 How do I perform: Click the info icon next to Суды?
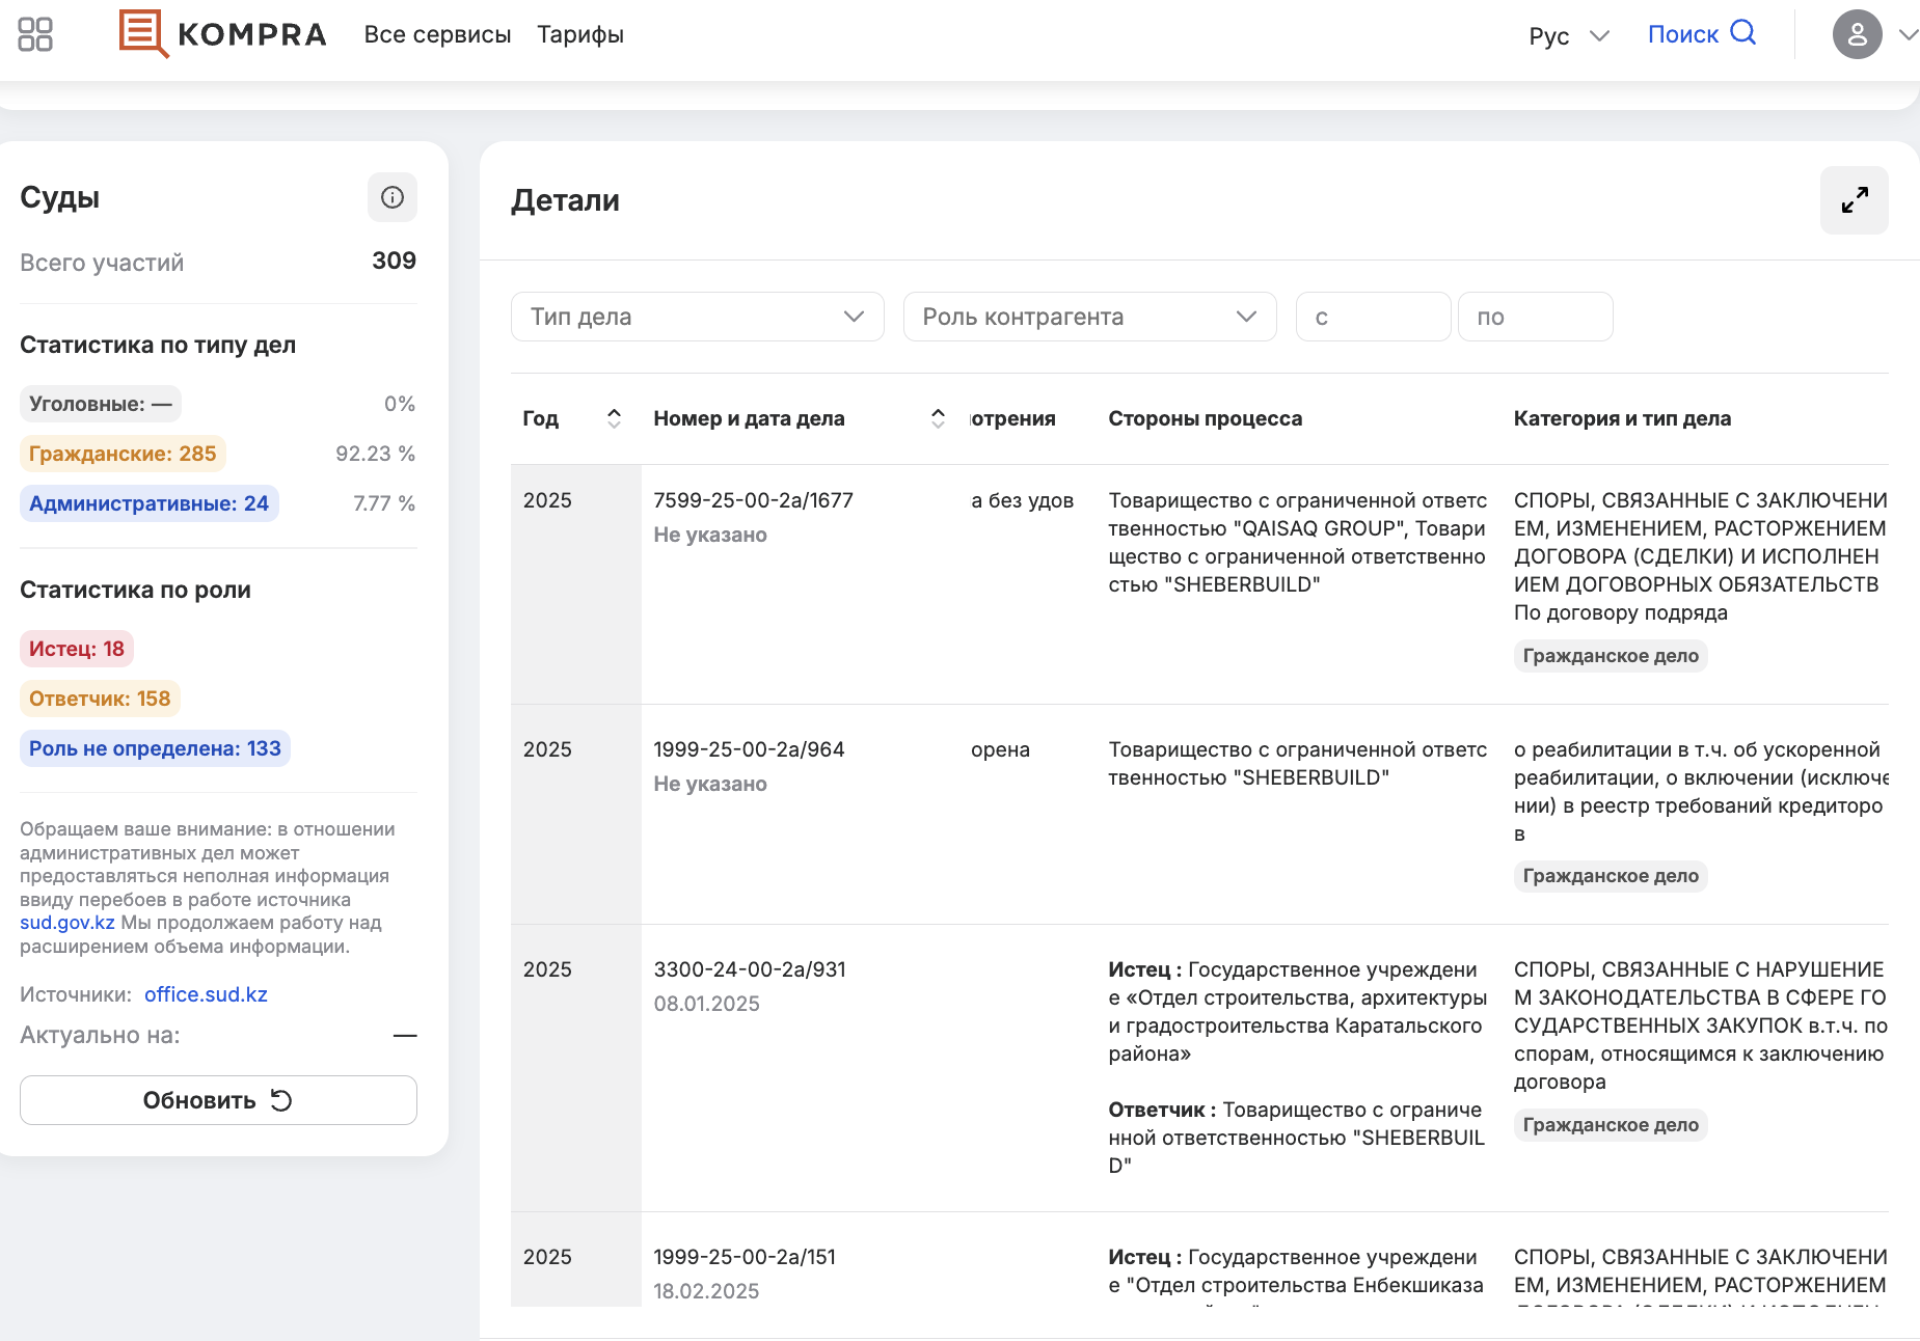click(x=392, y=197)
